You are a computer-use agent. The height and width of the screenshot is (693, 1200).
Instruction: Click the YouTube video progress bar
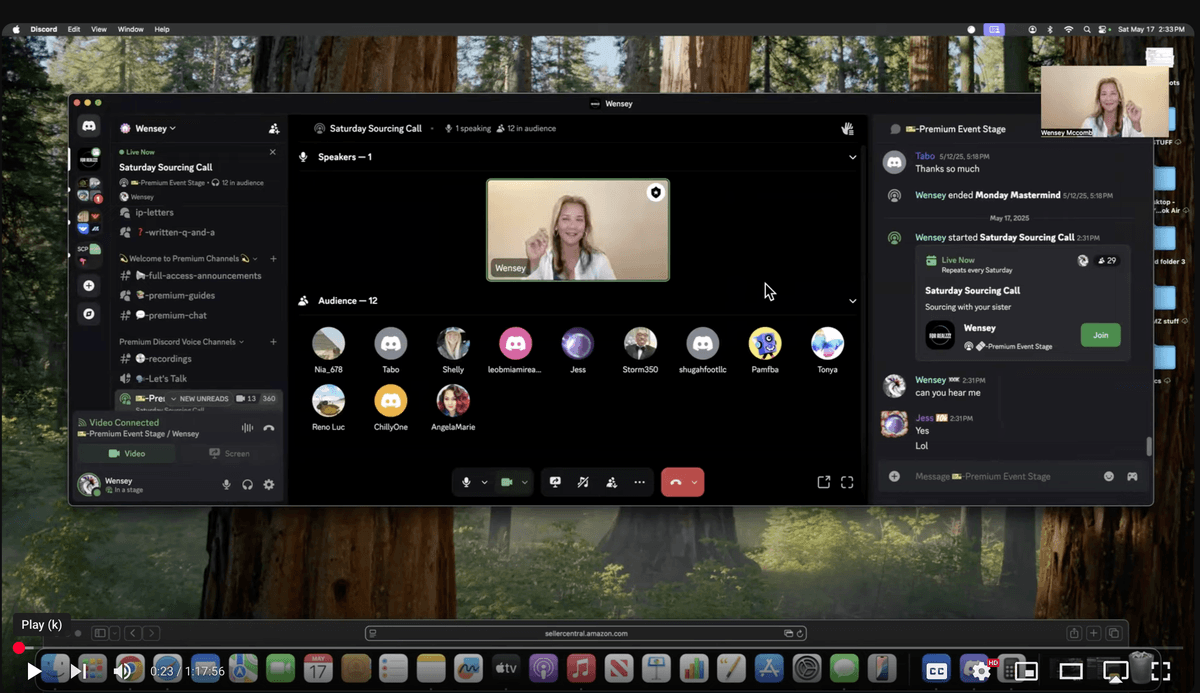[x=600, y=648]
